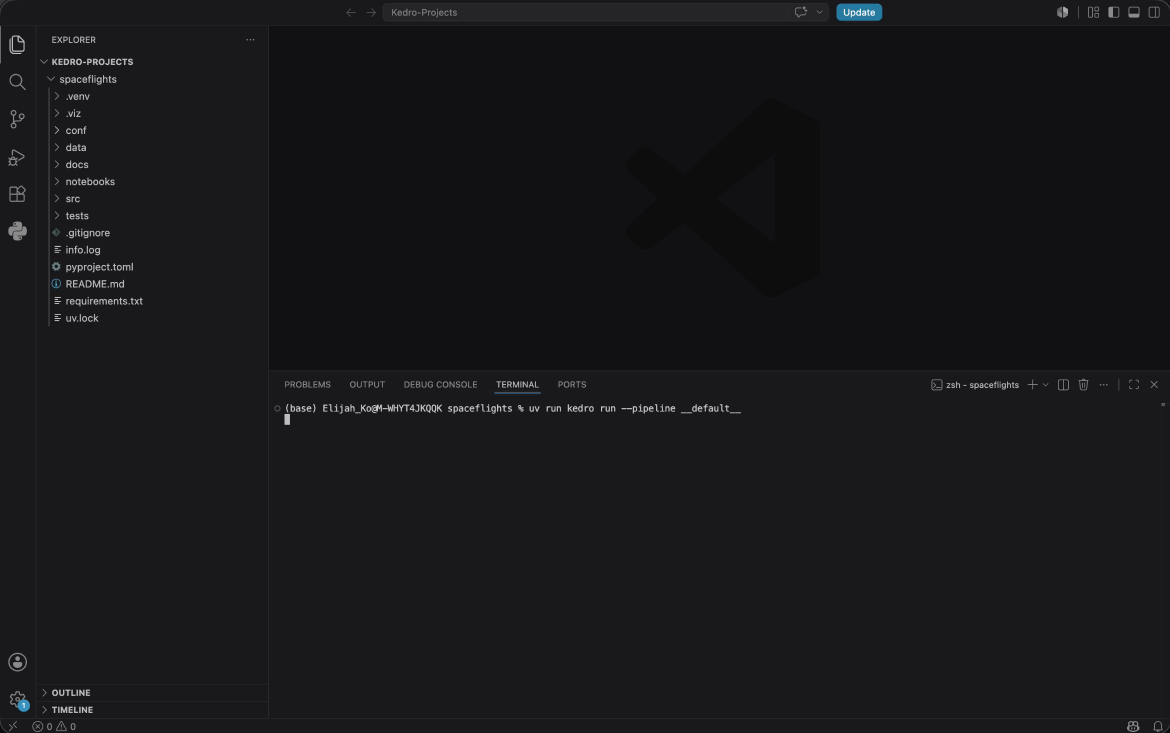Expand the notebooks folder

pyautogui.click(x=152, y=181)
